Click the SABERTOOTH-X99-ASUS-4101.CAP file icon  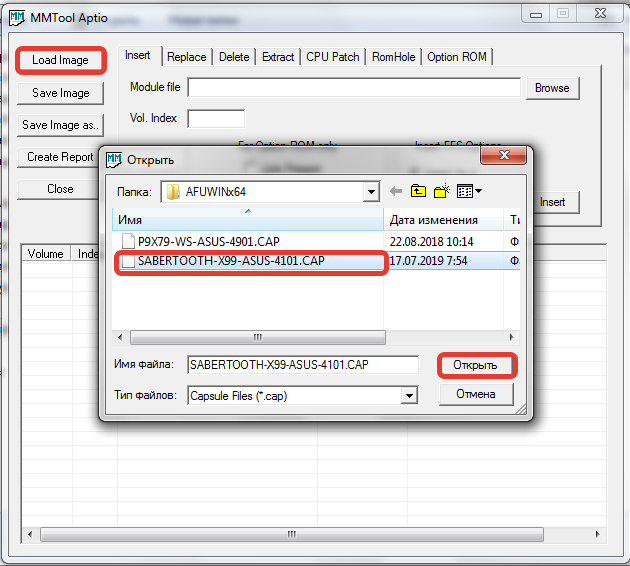coord(128,261)
